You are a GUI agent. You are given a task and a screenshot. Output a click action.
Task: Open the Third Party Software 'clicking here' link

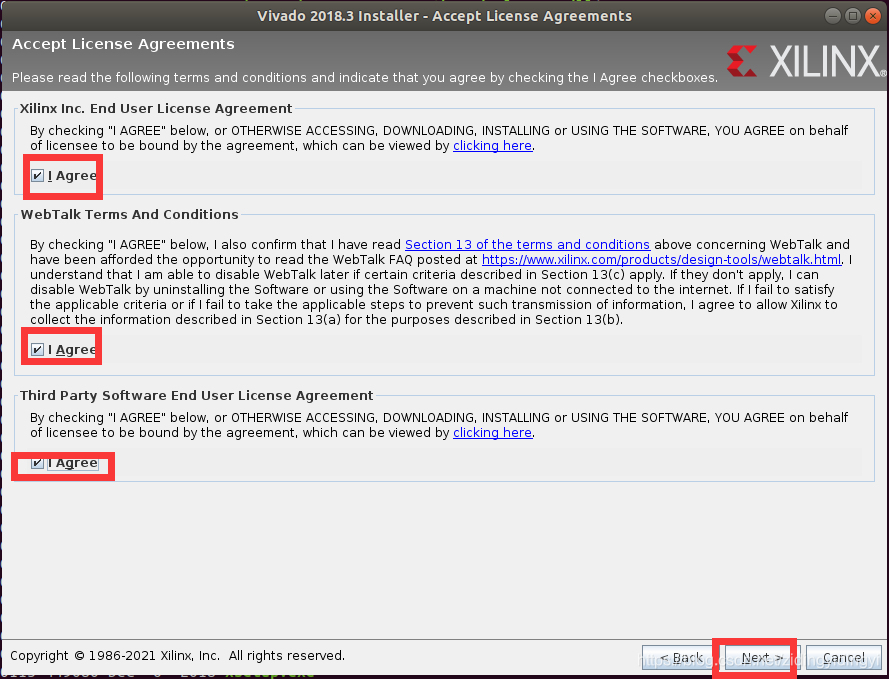click(492, 432)
